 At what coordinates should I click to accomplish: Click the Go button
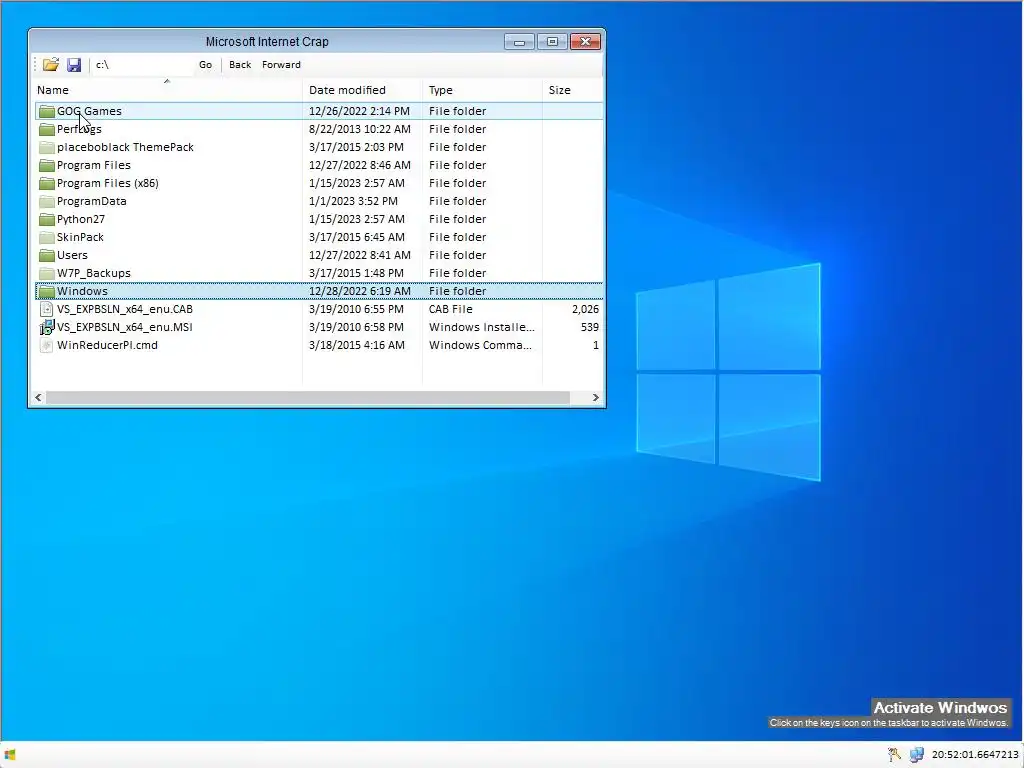[205, 65]
